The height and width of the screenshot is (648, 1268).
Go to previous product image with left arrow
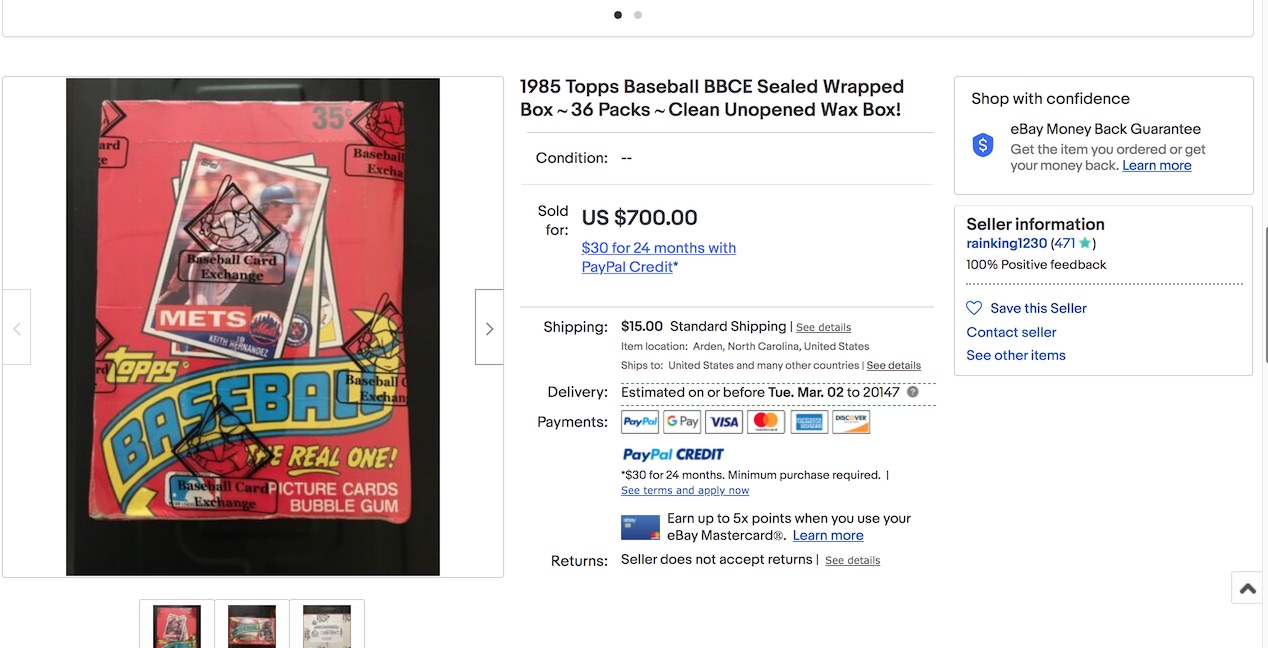coord(17,328)
